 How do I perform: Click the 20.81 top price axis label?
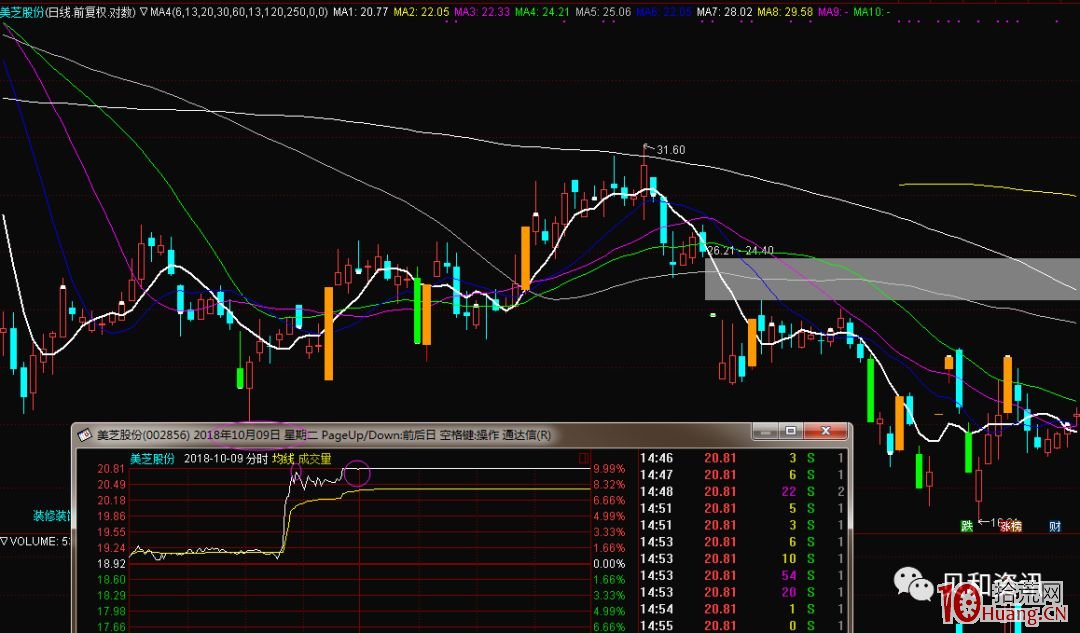pos(112,469)
